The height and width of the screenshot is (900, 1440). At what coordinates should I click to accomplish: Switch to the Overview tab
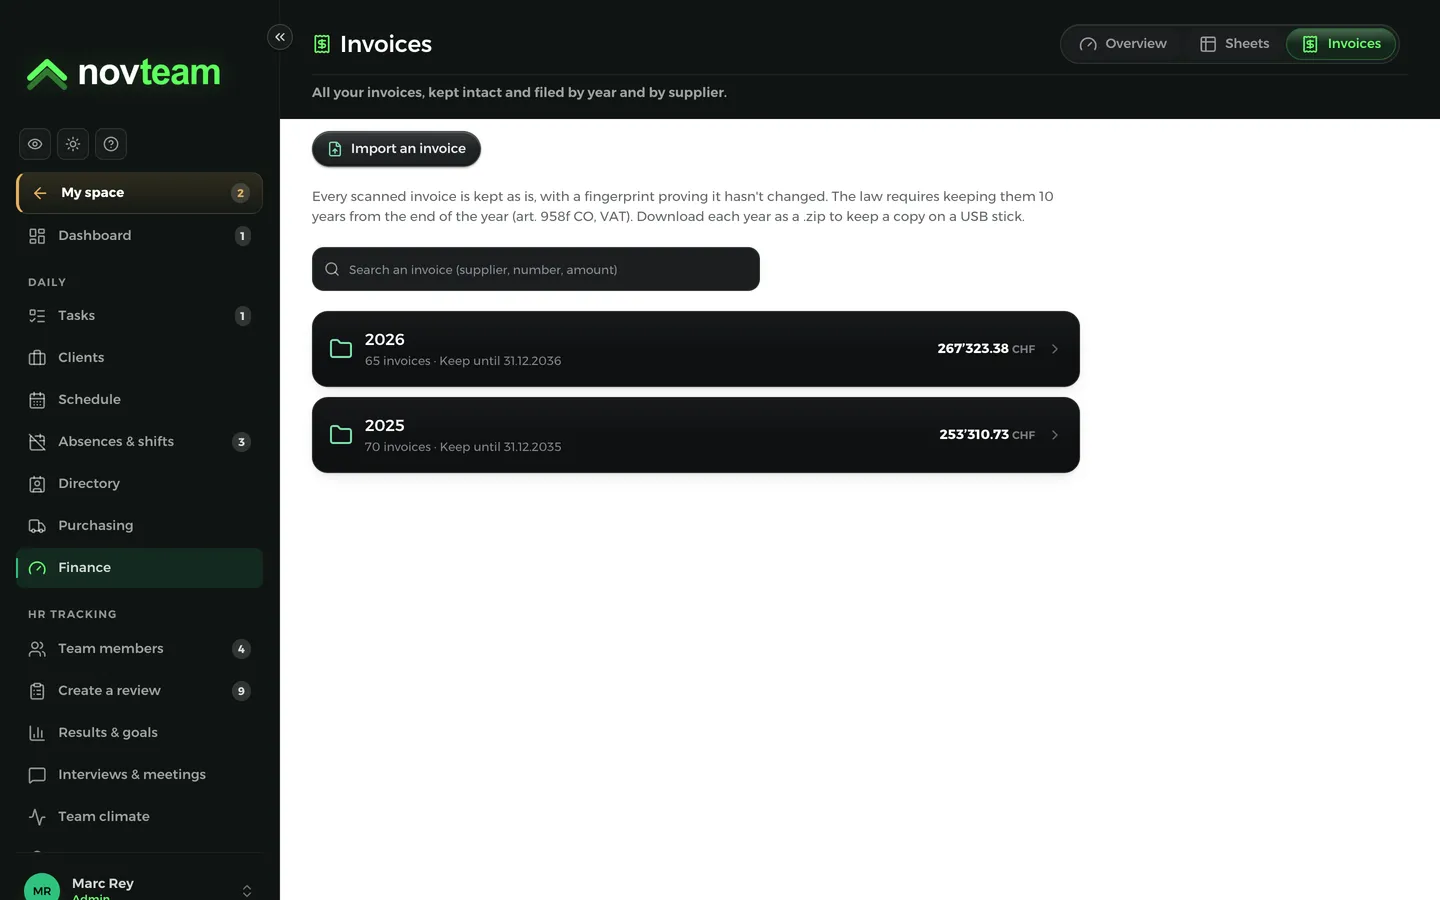[x=1123, y=44]
